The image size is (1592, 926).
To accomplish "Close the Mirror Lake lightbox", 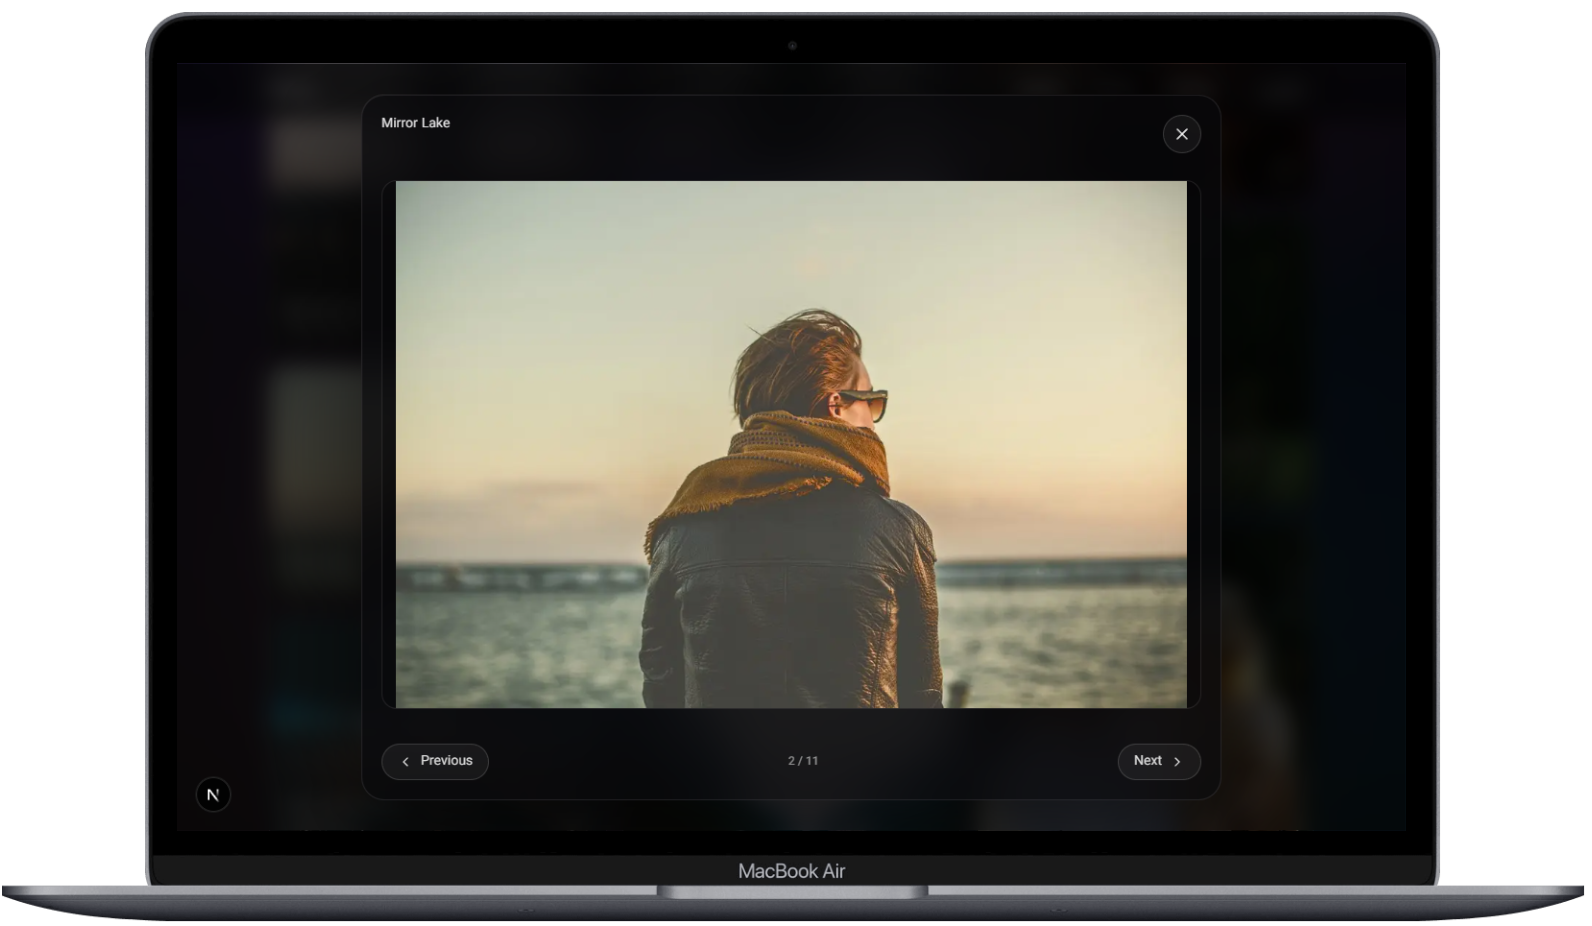I will (x=1181, y=134).
